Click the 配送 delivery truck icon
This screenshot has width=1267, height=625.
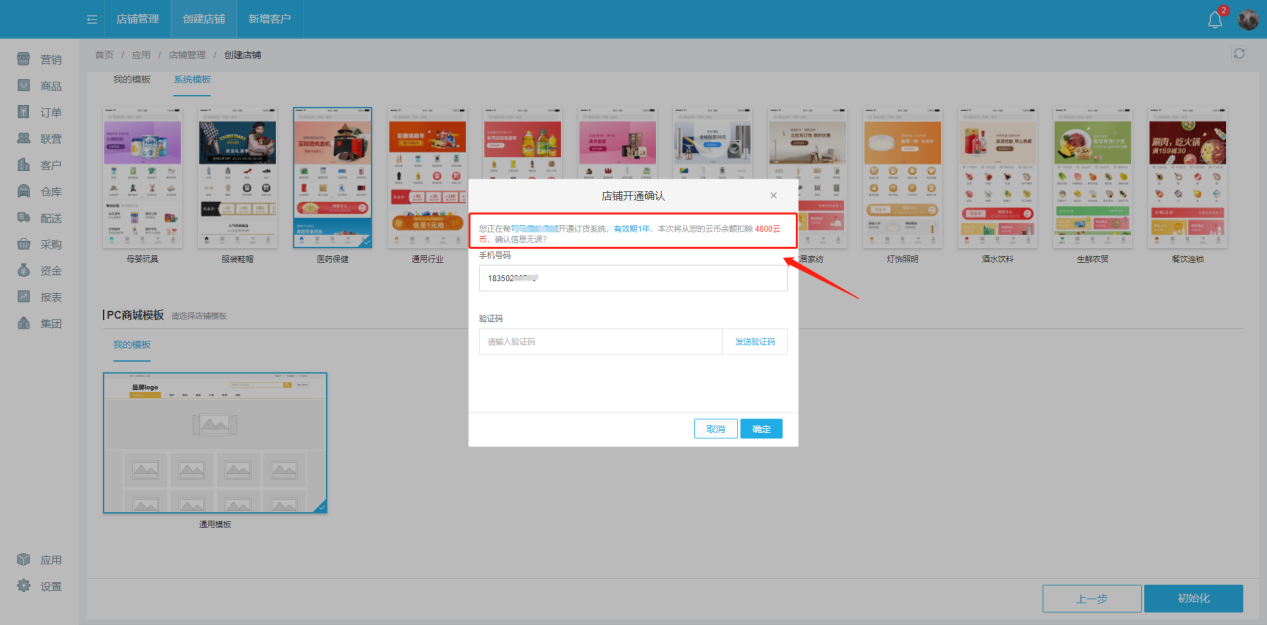(x=23, y=218)
